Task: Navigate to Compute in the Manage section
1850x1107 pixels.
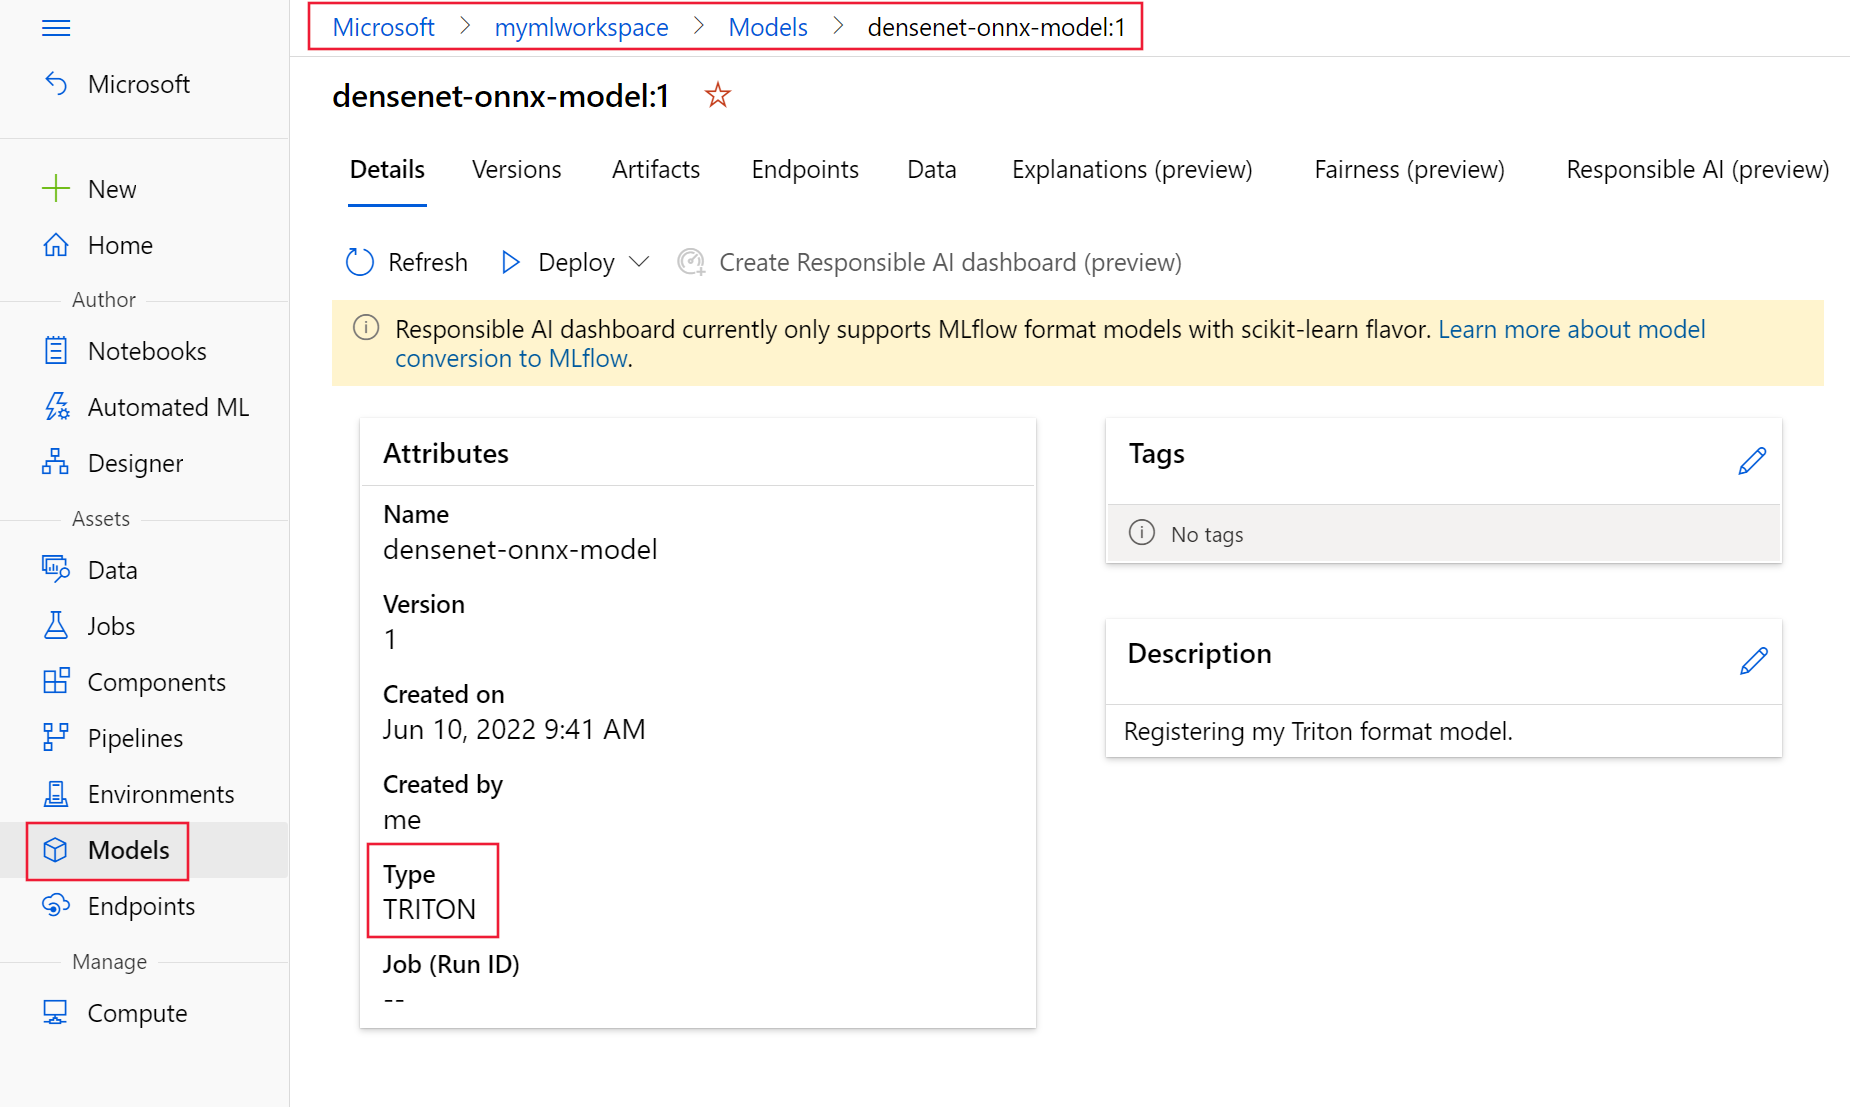Action: (x=137, y=1013)
